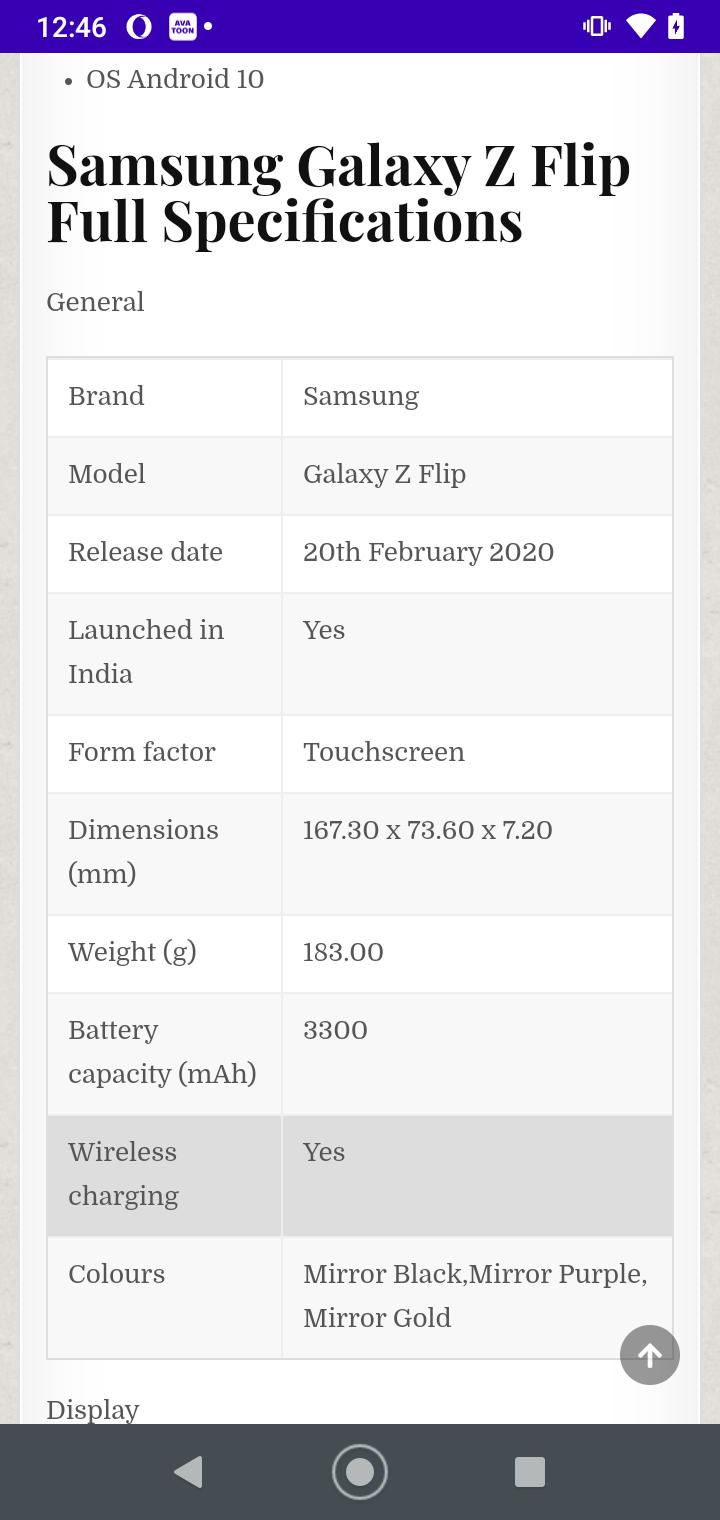Tap the AvaToon notification icon
Screen dimensions: 720x1520
tap(183, 27)
